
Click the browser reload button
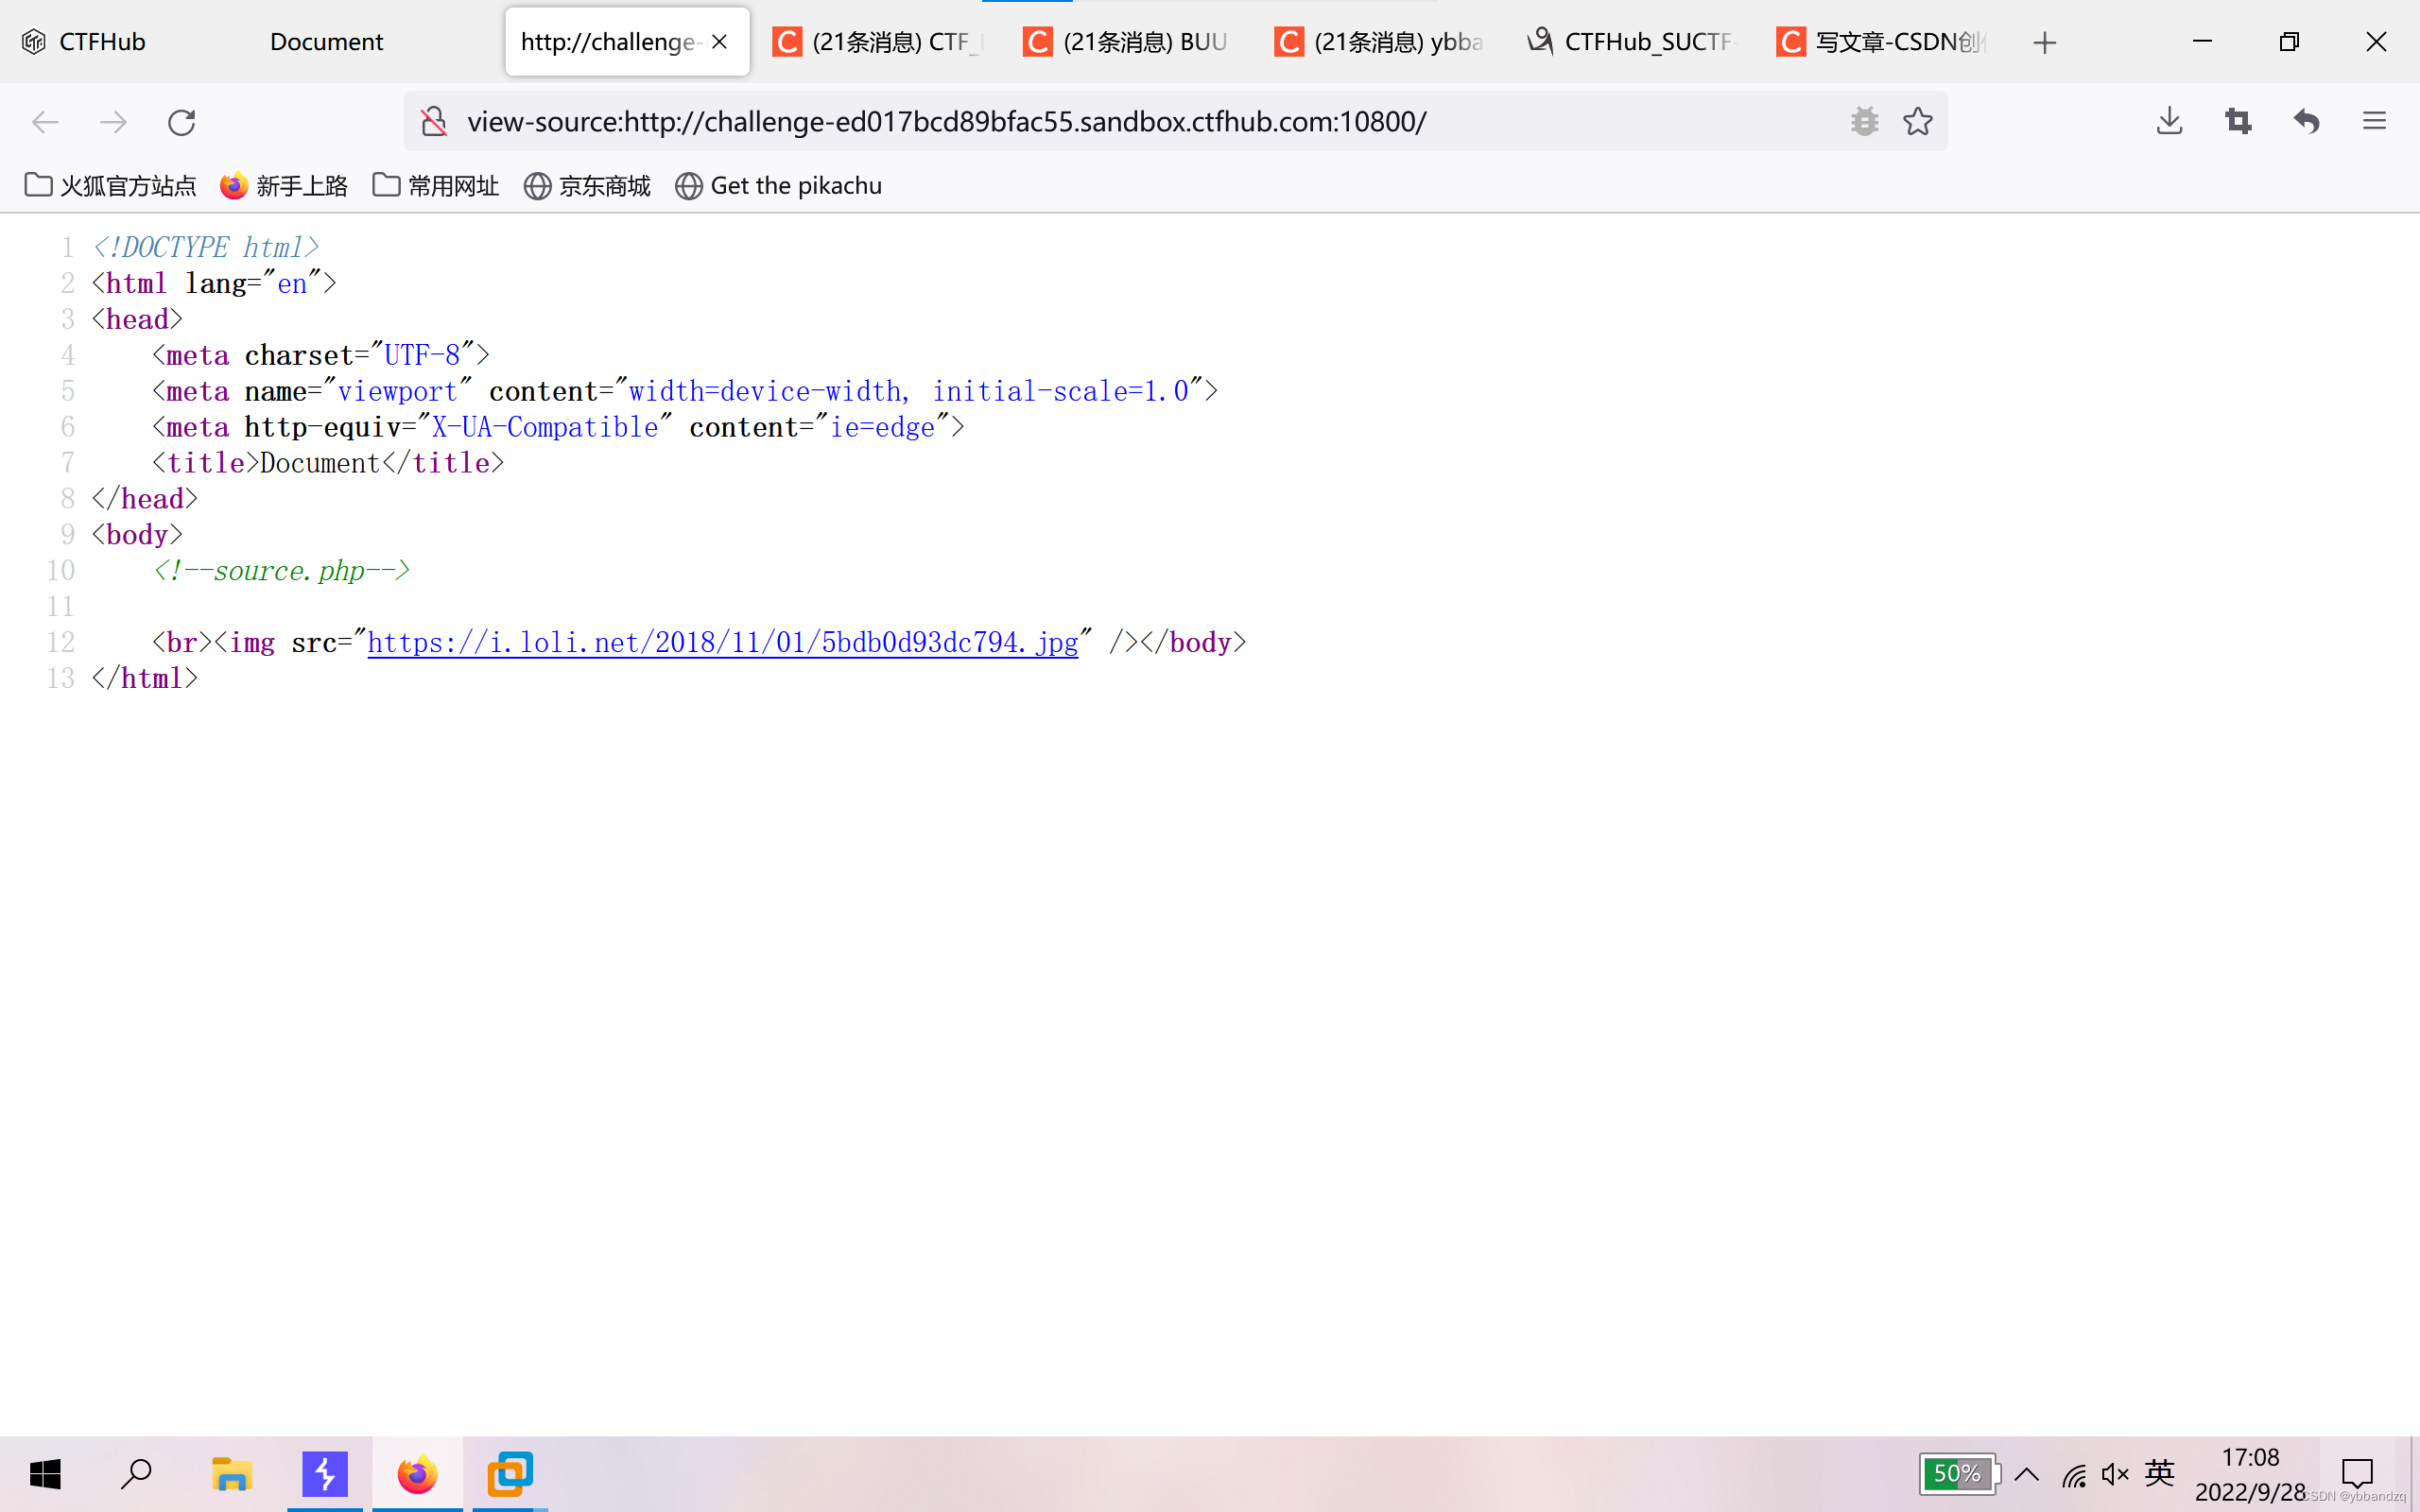(181, 122)
